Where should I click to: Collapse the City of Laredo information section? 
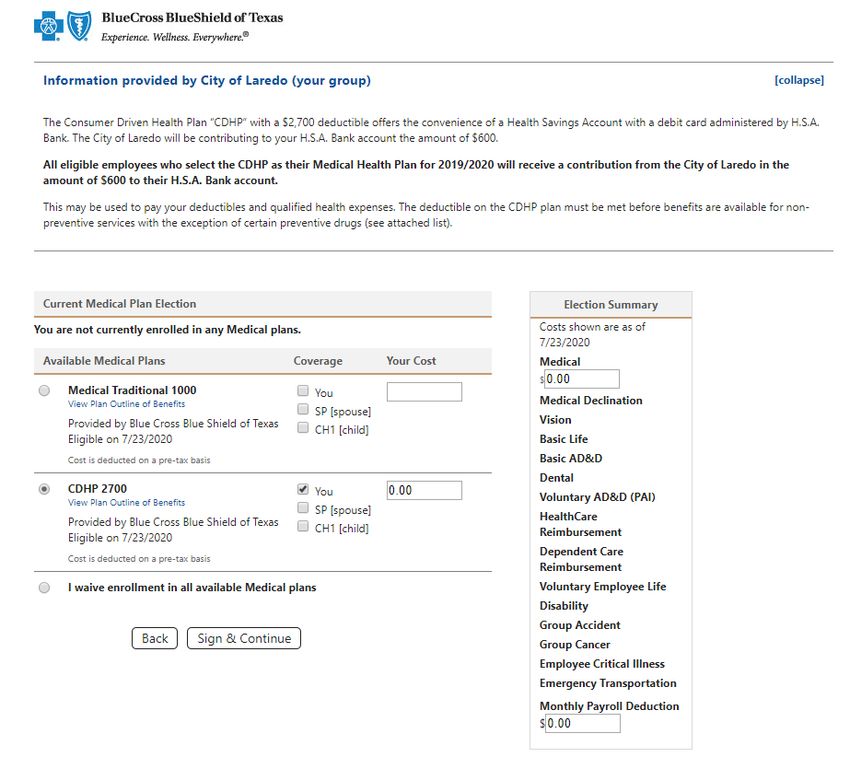[x=799, y=80]
